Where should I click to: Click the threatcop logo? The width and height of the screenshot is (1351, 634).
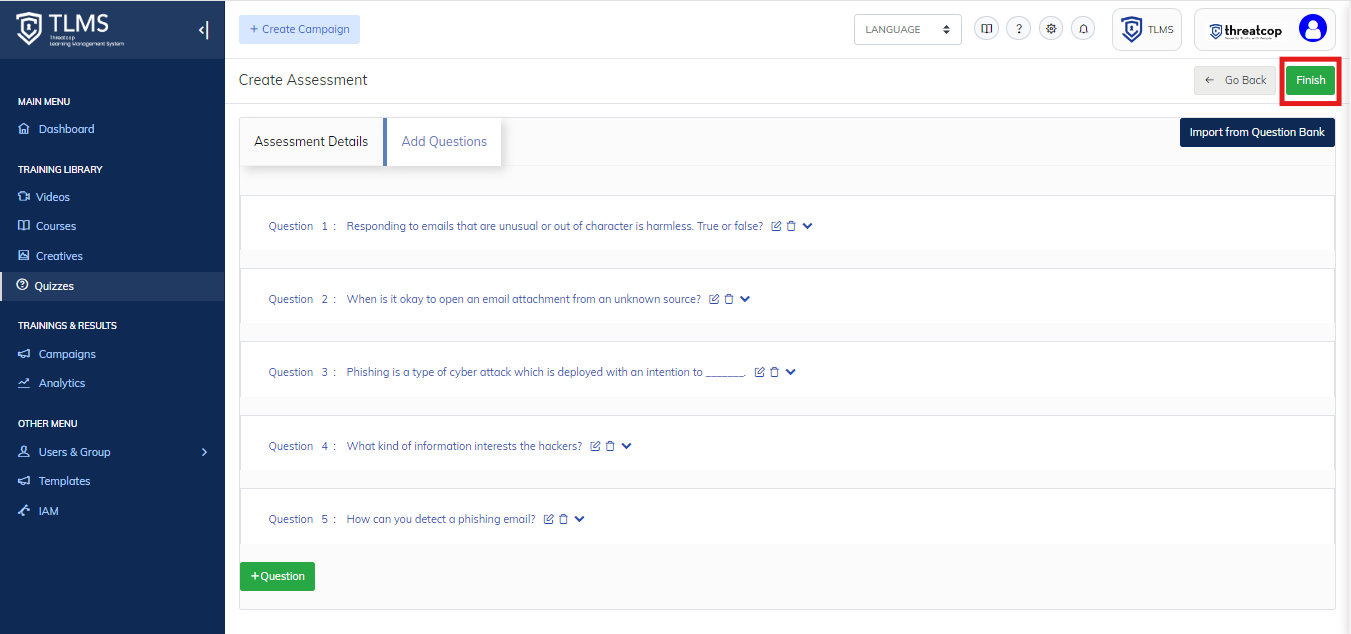tap(1246, 30)
